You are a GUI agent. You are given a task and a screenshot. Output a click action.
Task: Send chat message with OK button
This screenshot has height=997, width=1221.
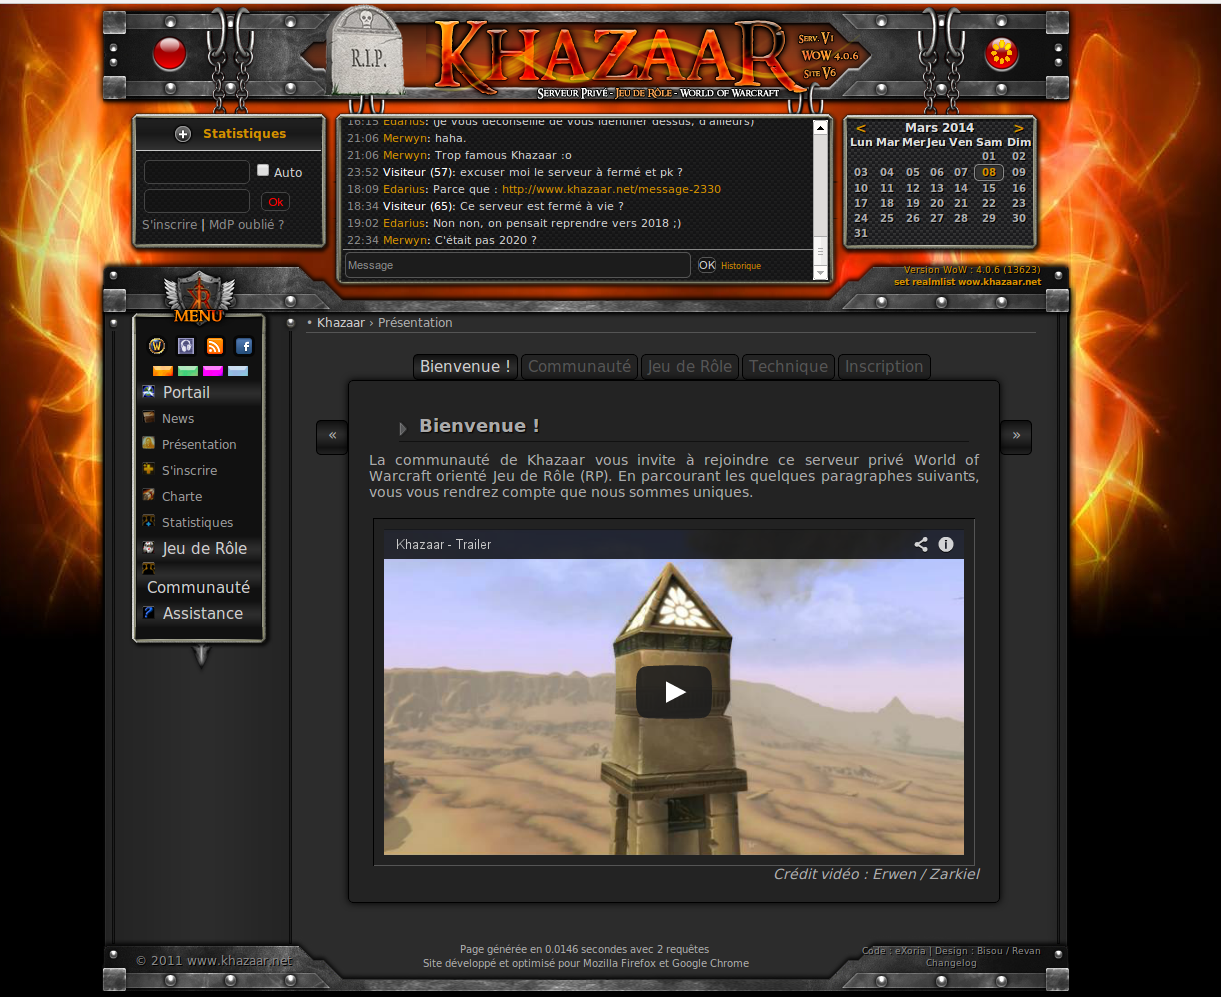[707, 265]
